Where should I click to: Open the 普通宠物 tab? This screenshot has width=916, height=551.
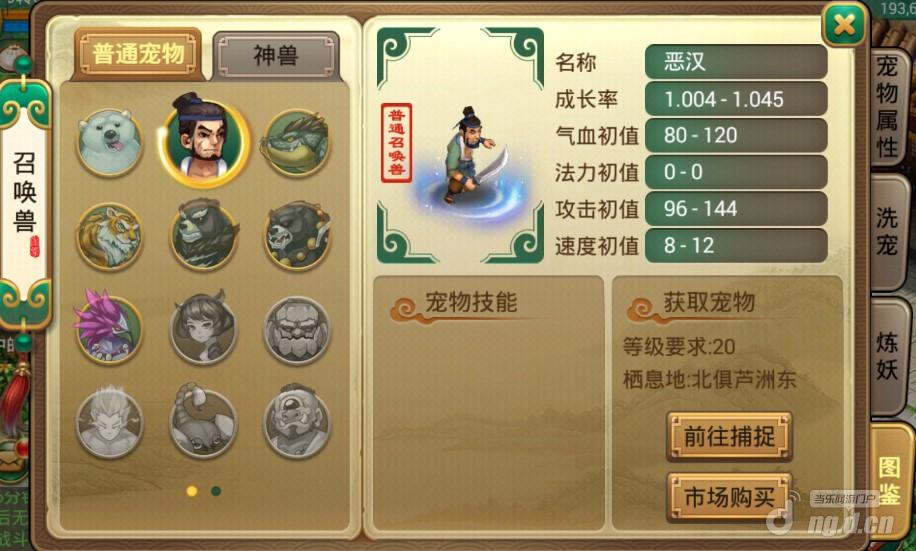click(138, 53)
